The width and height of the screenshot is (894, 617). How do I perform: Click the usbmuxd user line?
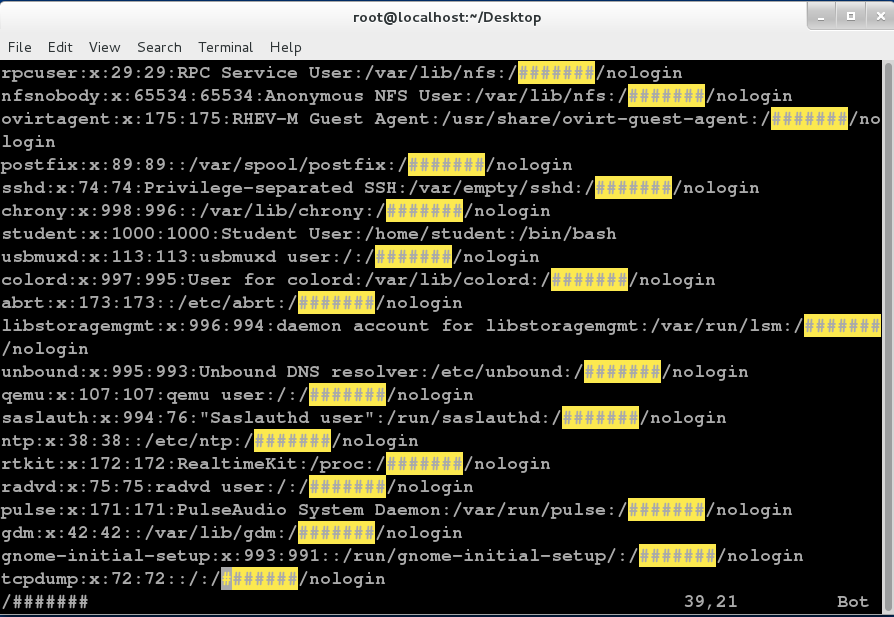tap(270, 257)
